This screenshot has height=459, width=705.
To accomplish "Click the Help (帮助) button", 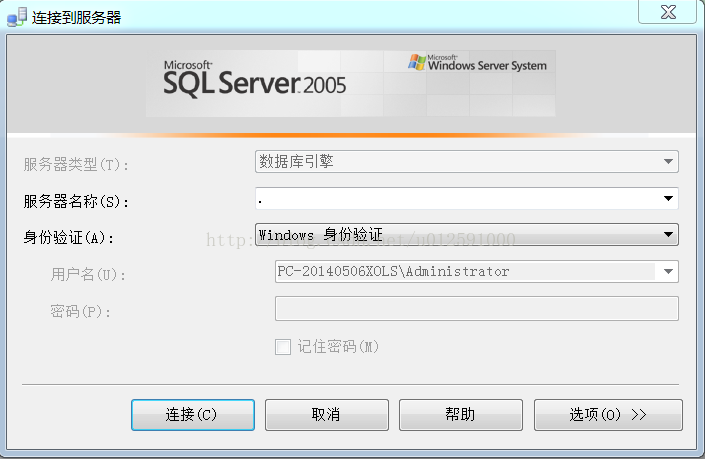I will [460, 414].
